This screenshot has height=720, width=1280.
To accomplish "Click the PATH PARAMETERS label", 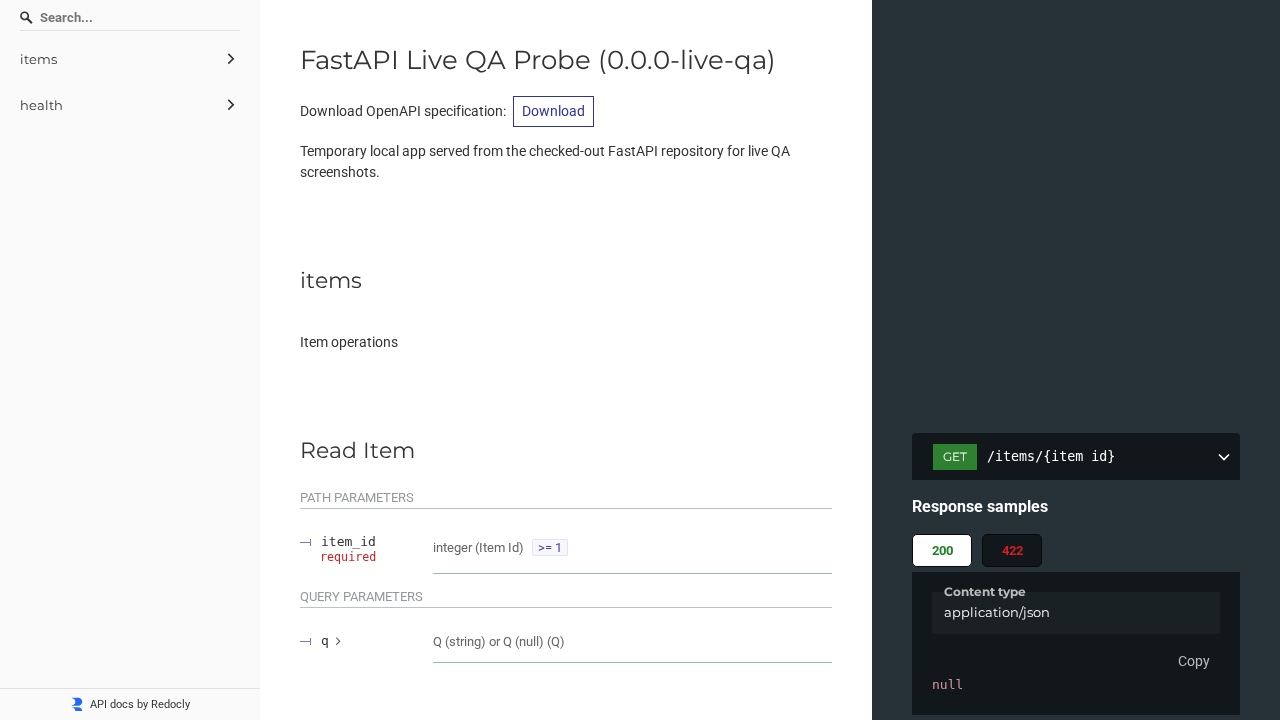I will point(357,498).
